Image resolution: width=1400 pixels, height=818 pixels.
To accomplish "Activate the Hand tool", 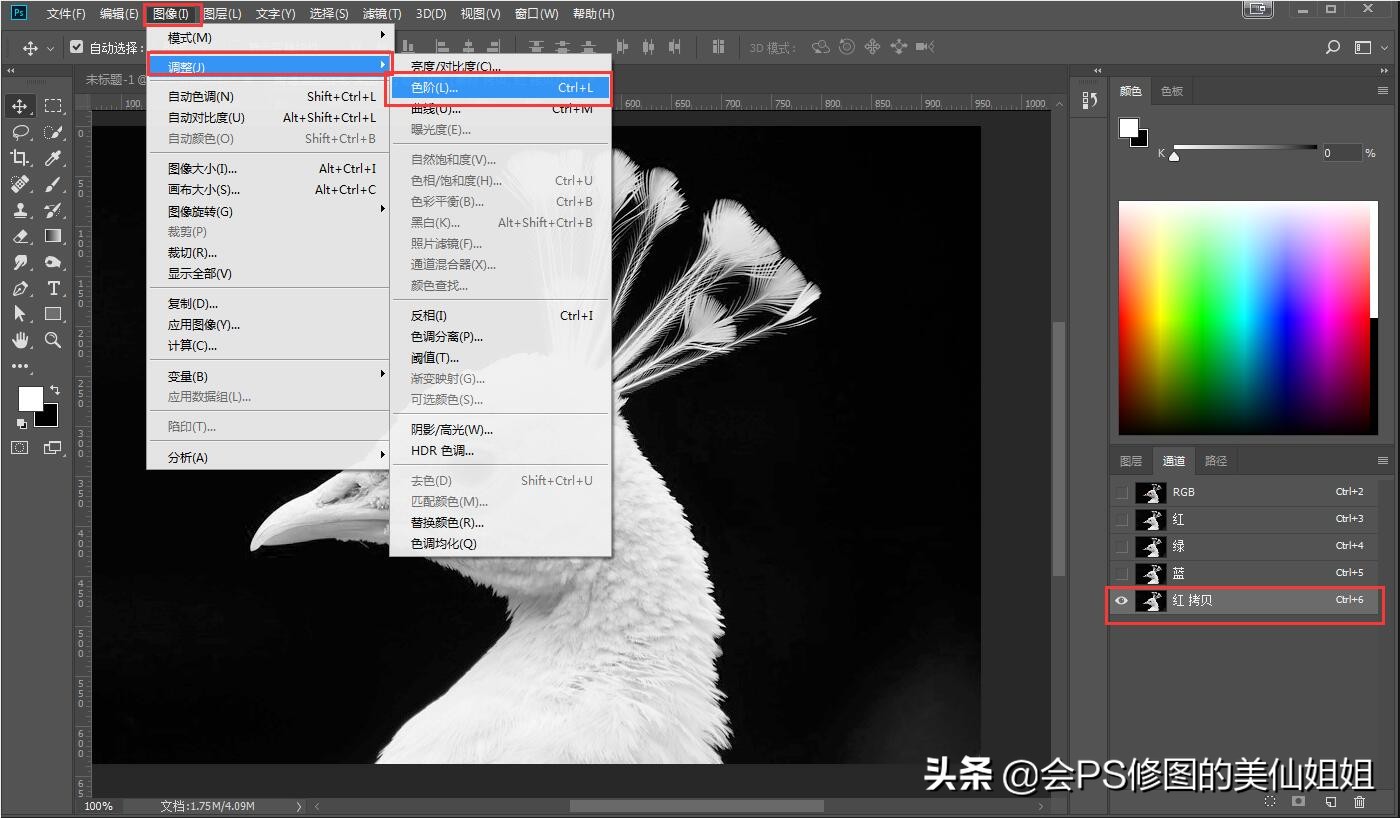I will [x=20, y=340].
